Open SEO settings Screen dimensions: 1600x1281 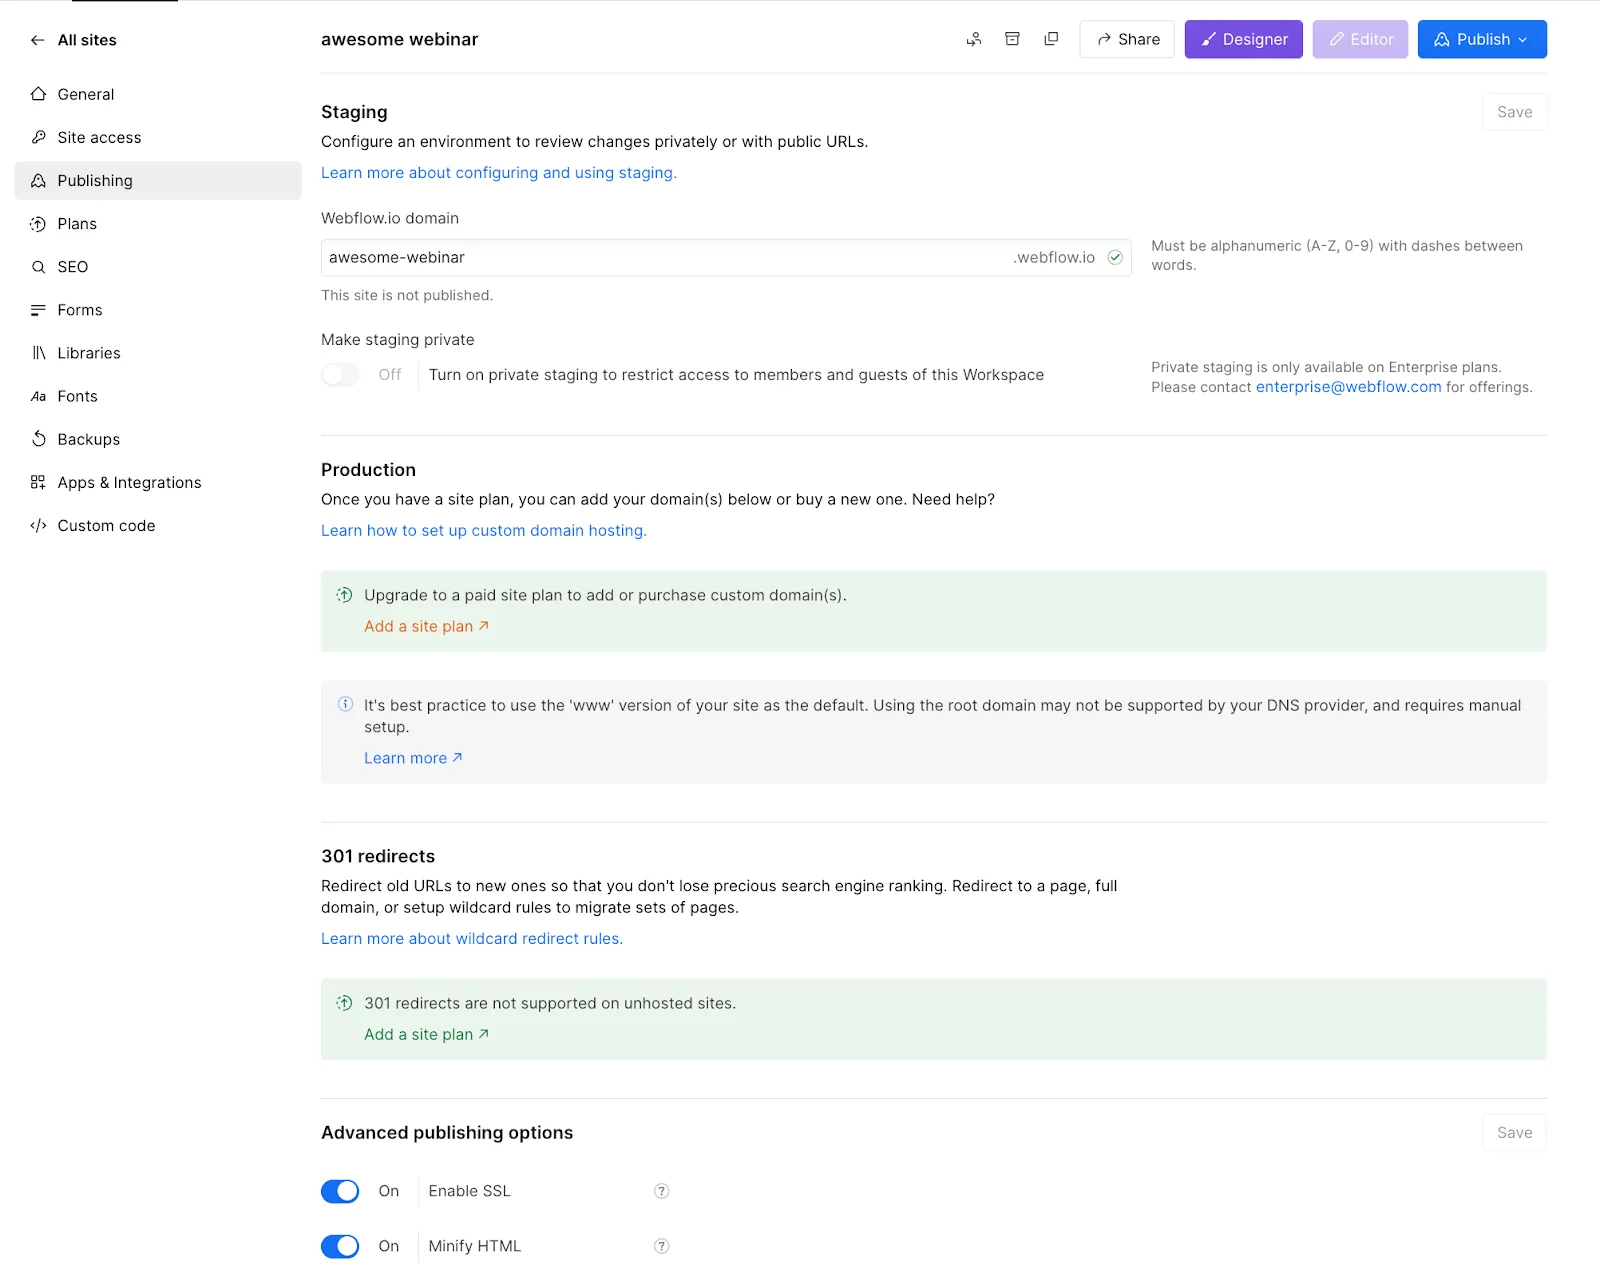pyautogui.click(x=158, y=266)
